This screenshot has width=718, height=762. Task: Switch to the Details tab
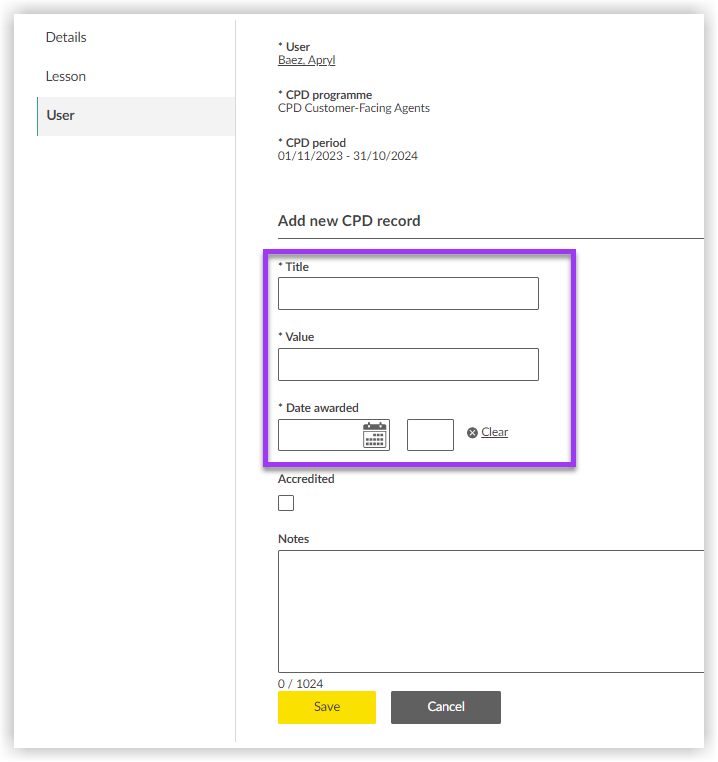(x=66, y=38)
